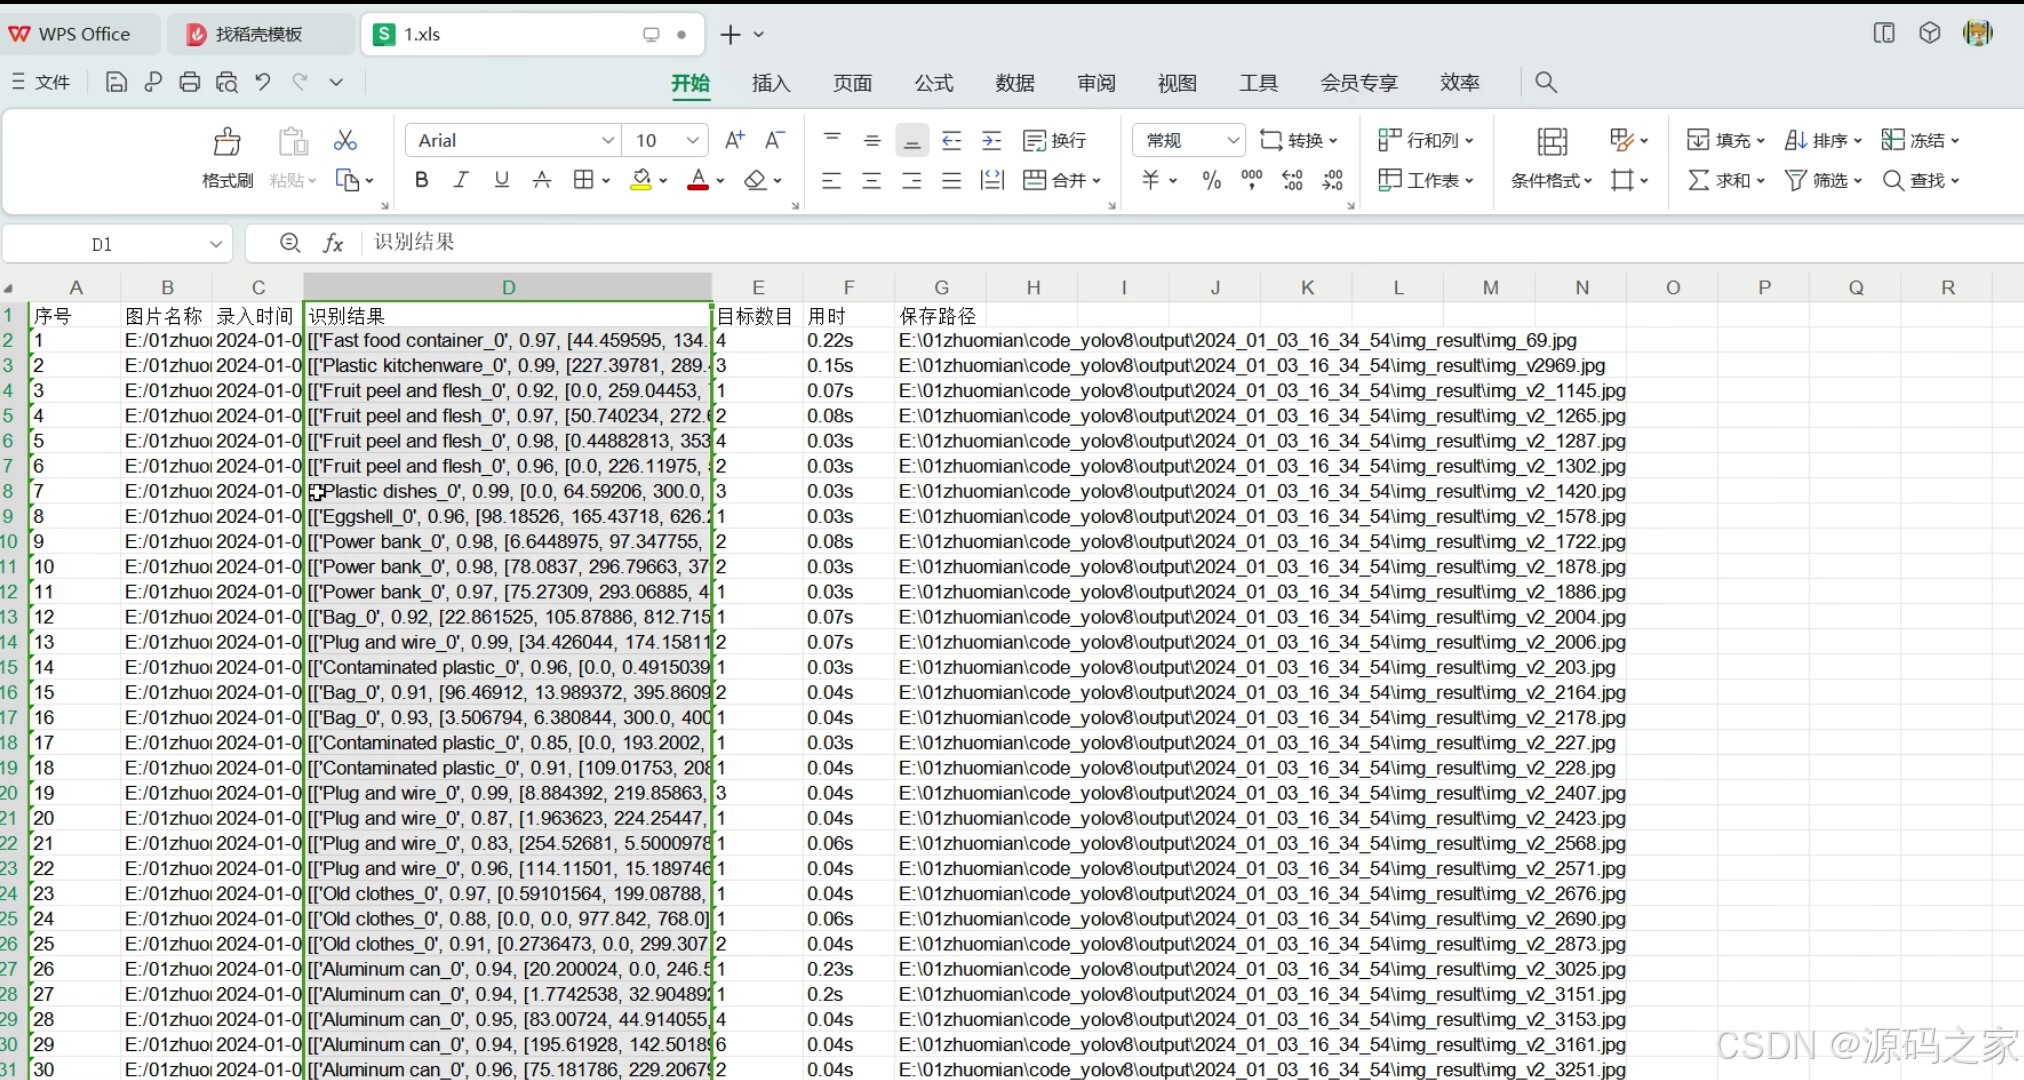Pick the red font color swatch
2024x1080 pixels.
(x=697, y=180)
